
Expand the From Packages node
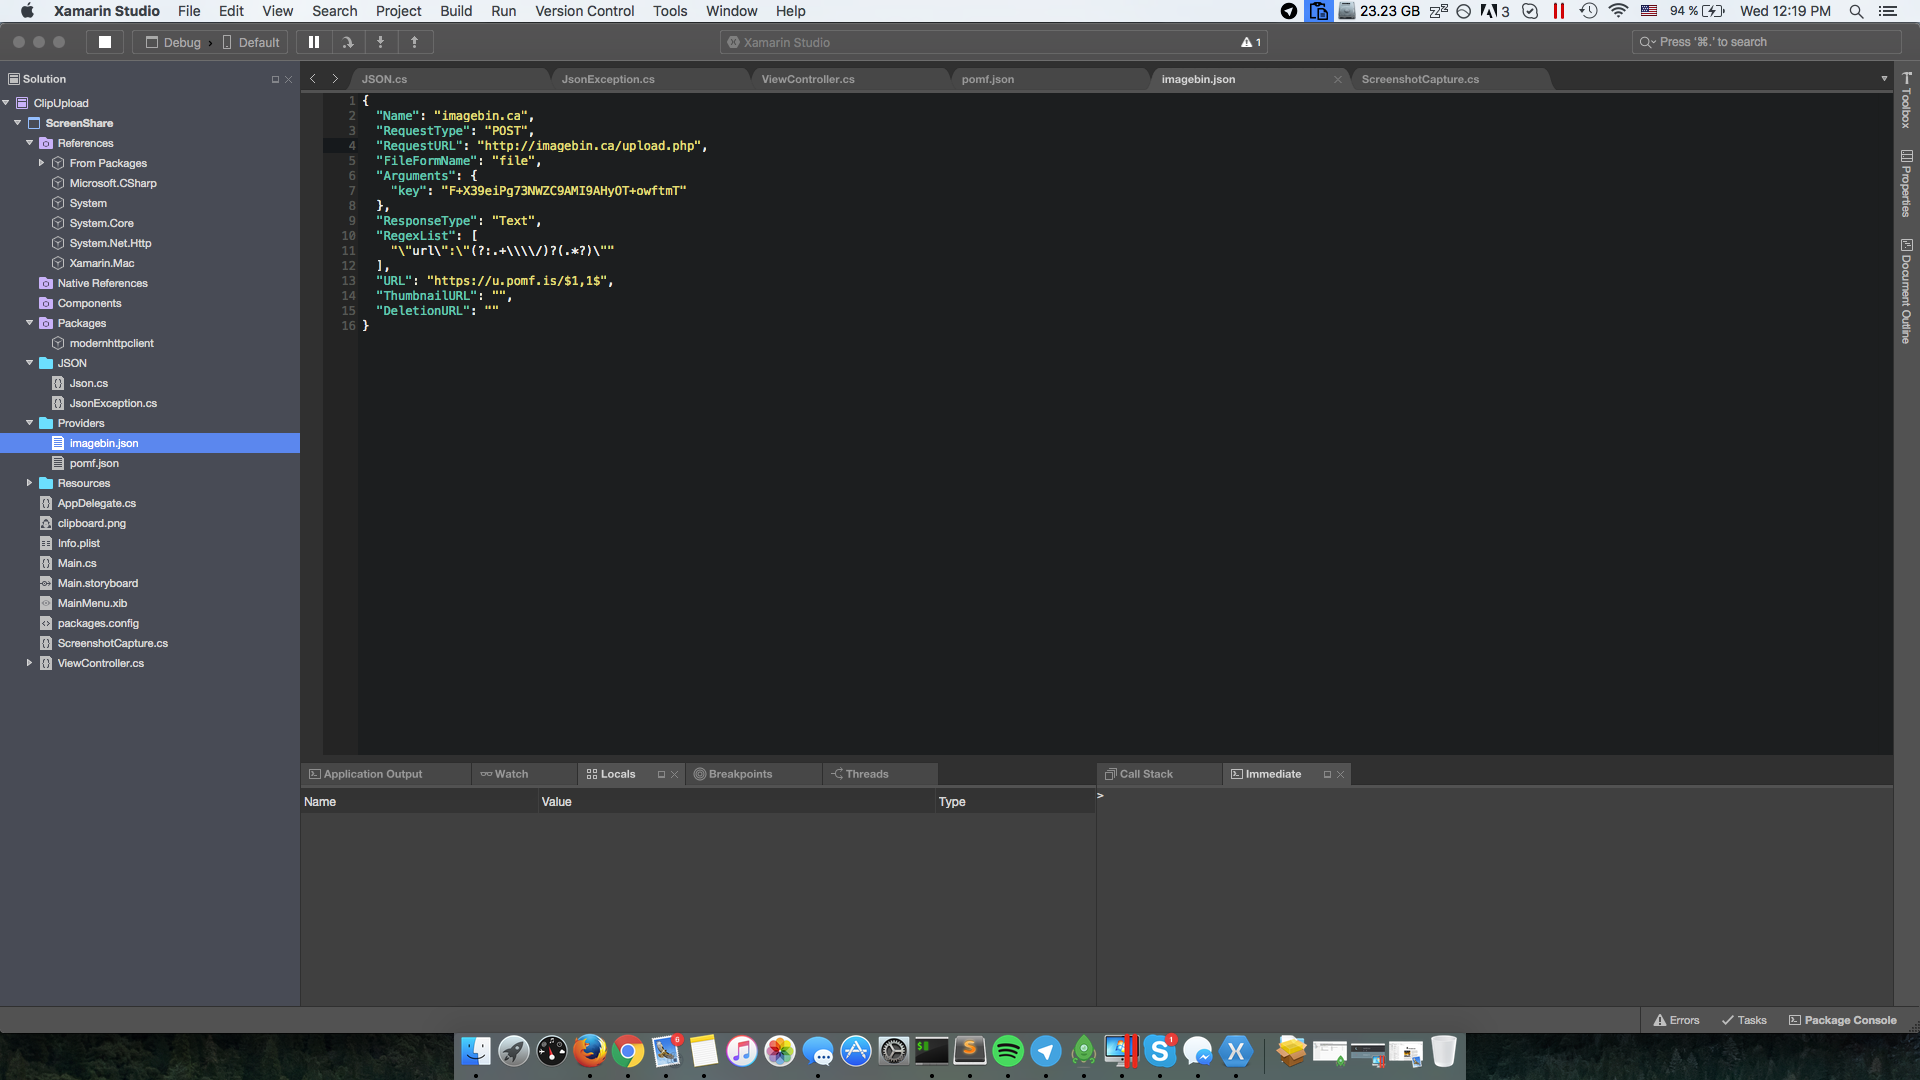(x=41, y=163)
